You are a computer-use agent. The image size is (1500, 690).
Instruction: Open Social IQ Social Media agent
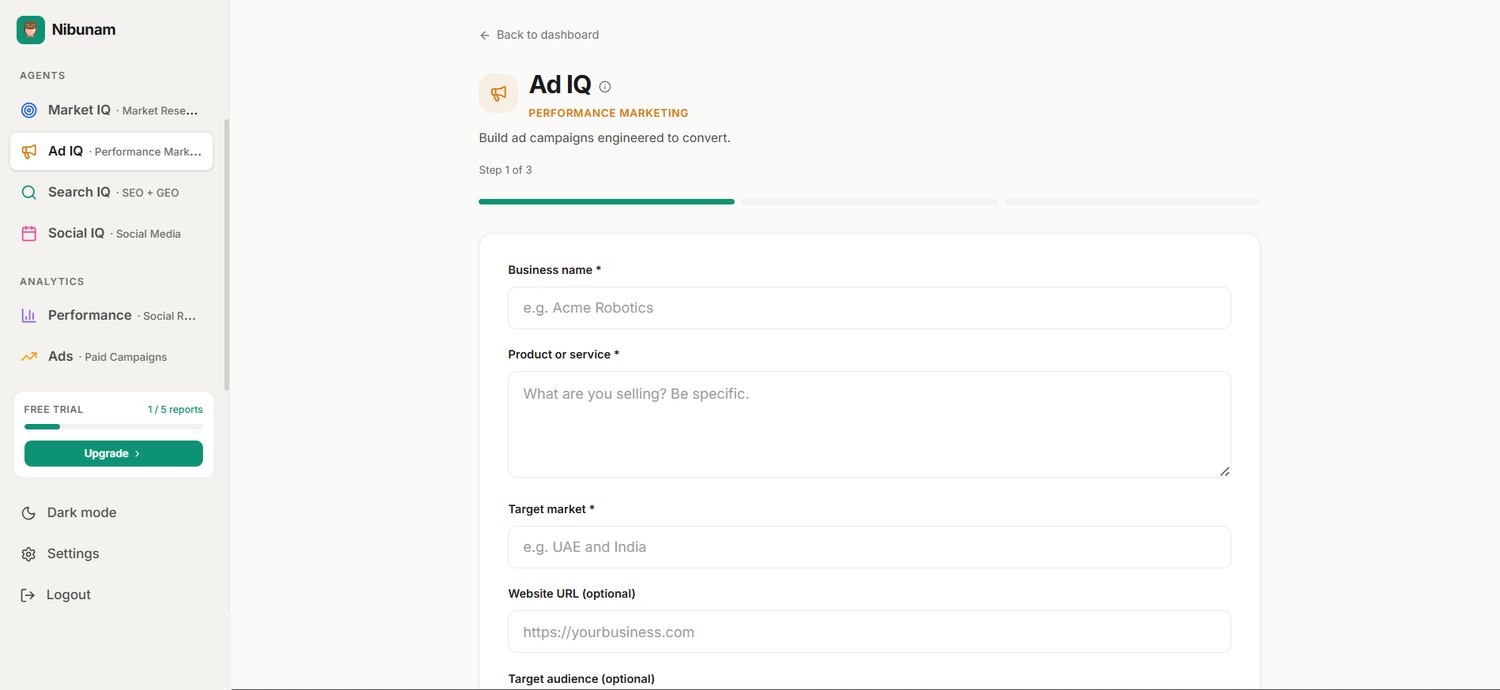click(x=111, y=233)
